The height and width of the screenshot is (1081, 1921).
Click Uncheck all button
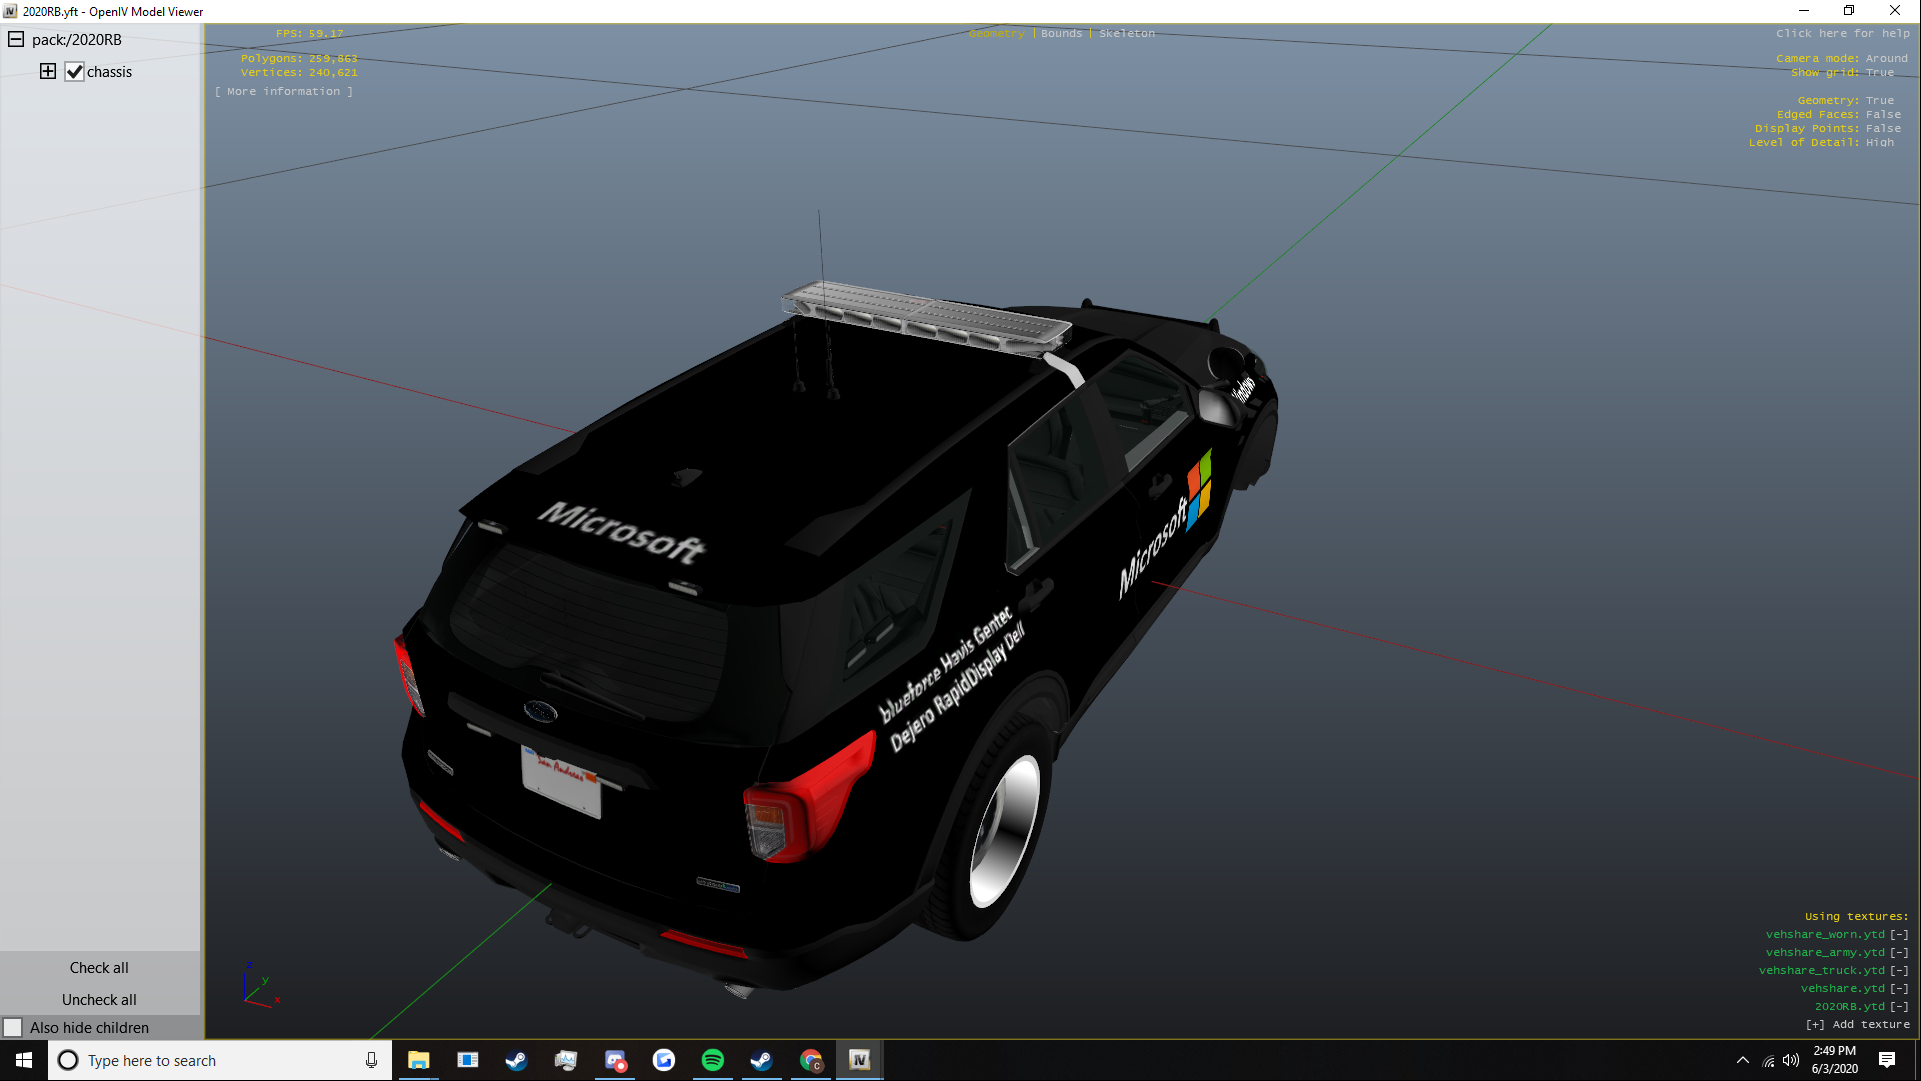point(99,1000)
